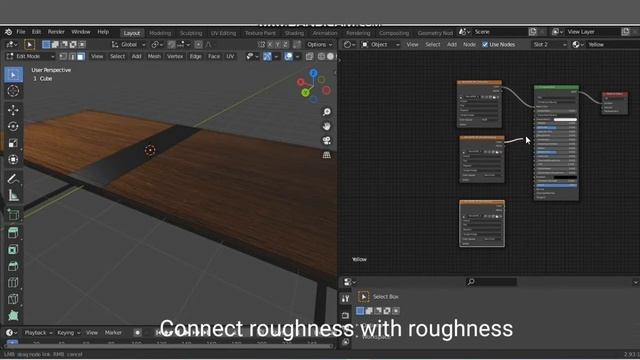This screenshot has height=360, width=640.
Task: Enable vertex select mode
Action: [x=63, y=56]
